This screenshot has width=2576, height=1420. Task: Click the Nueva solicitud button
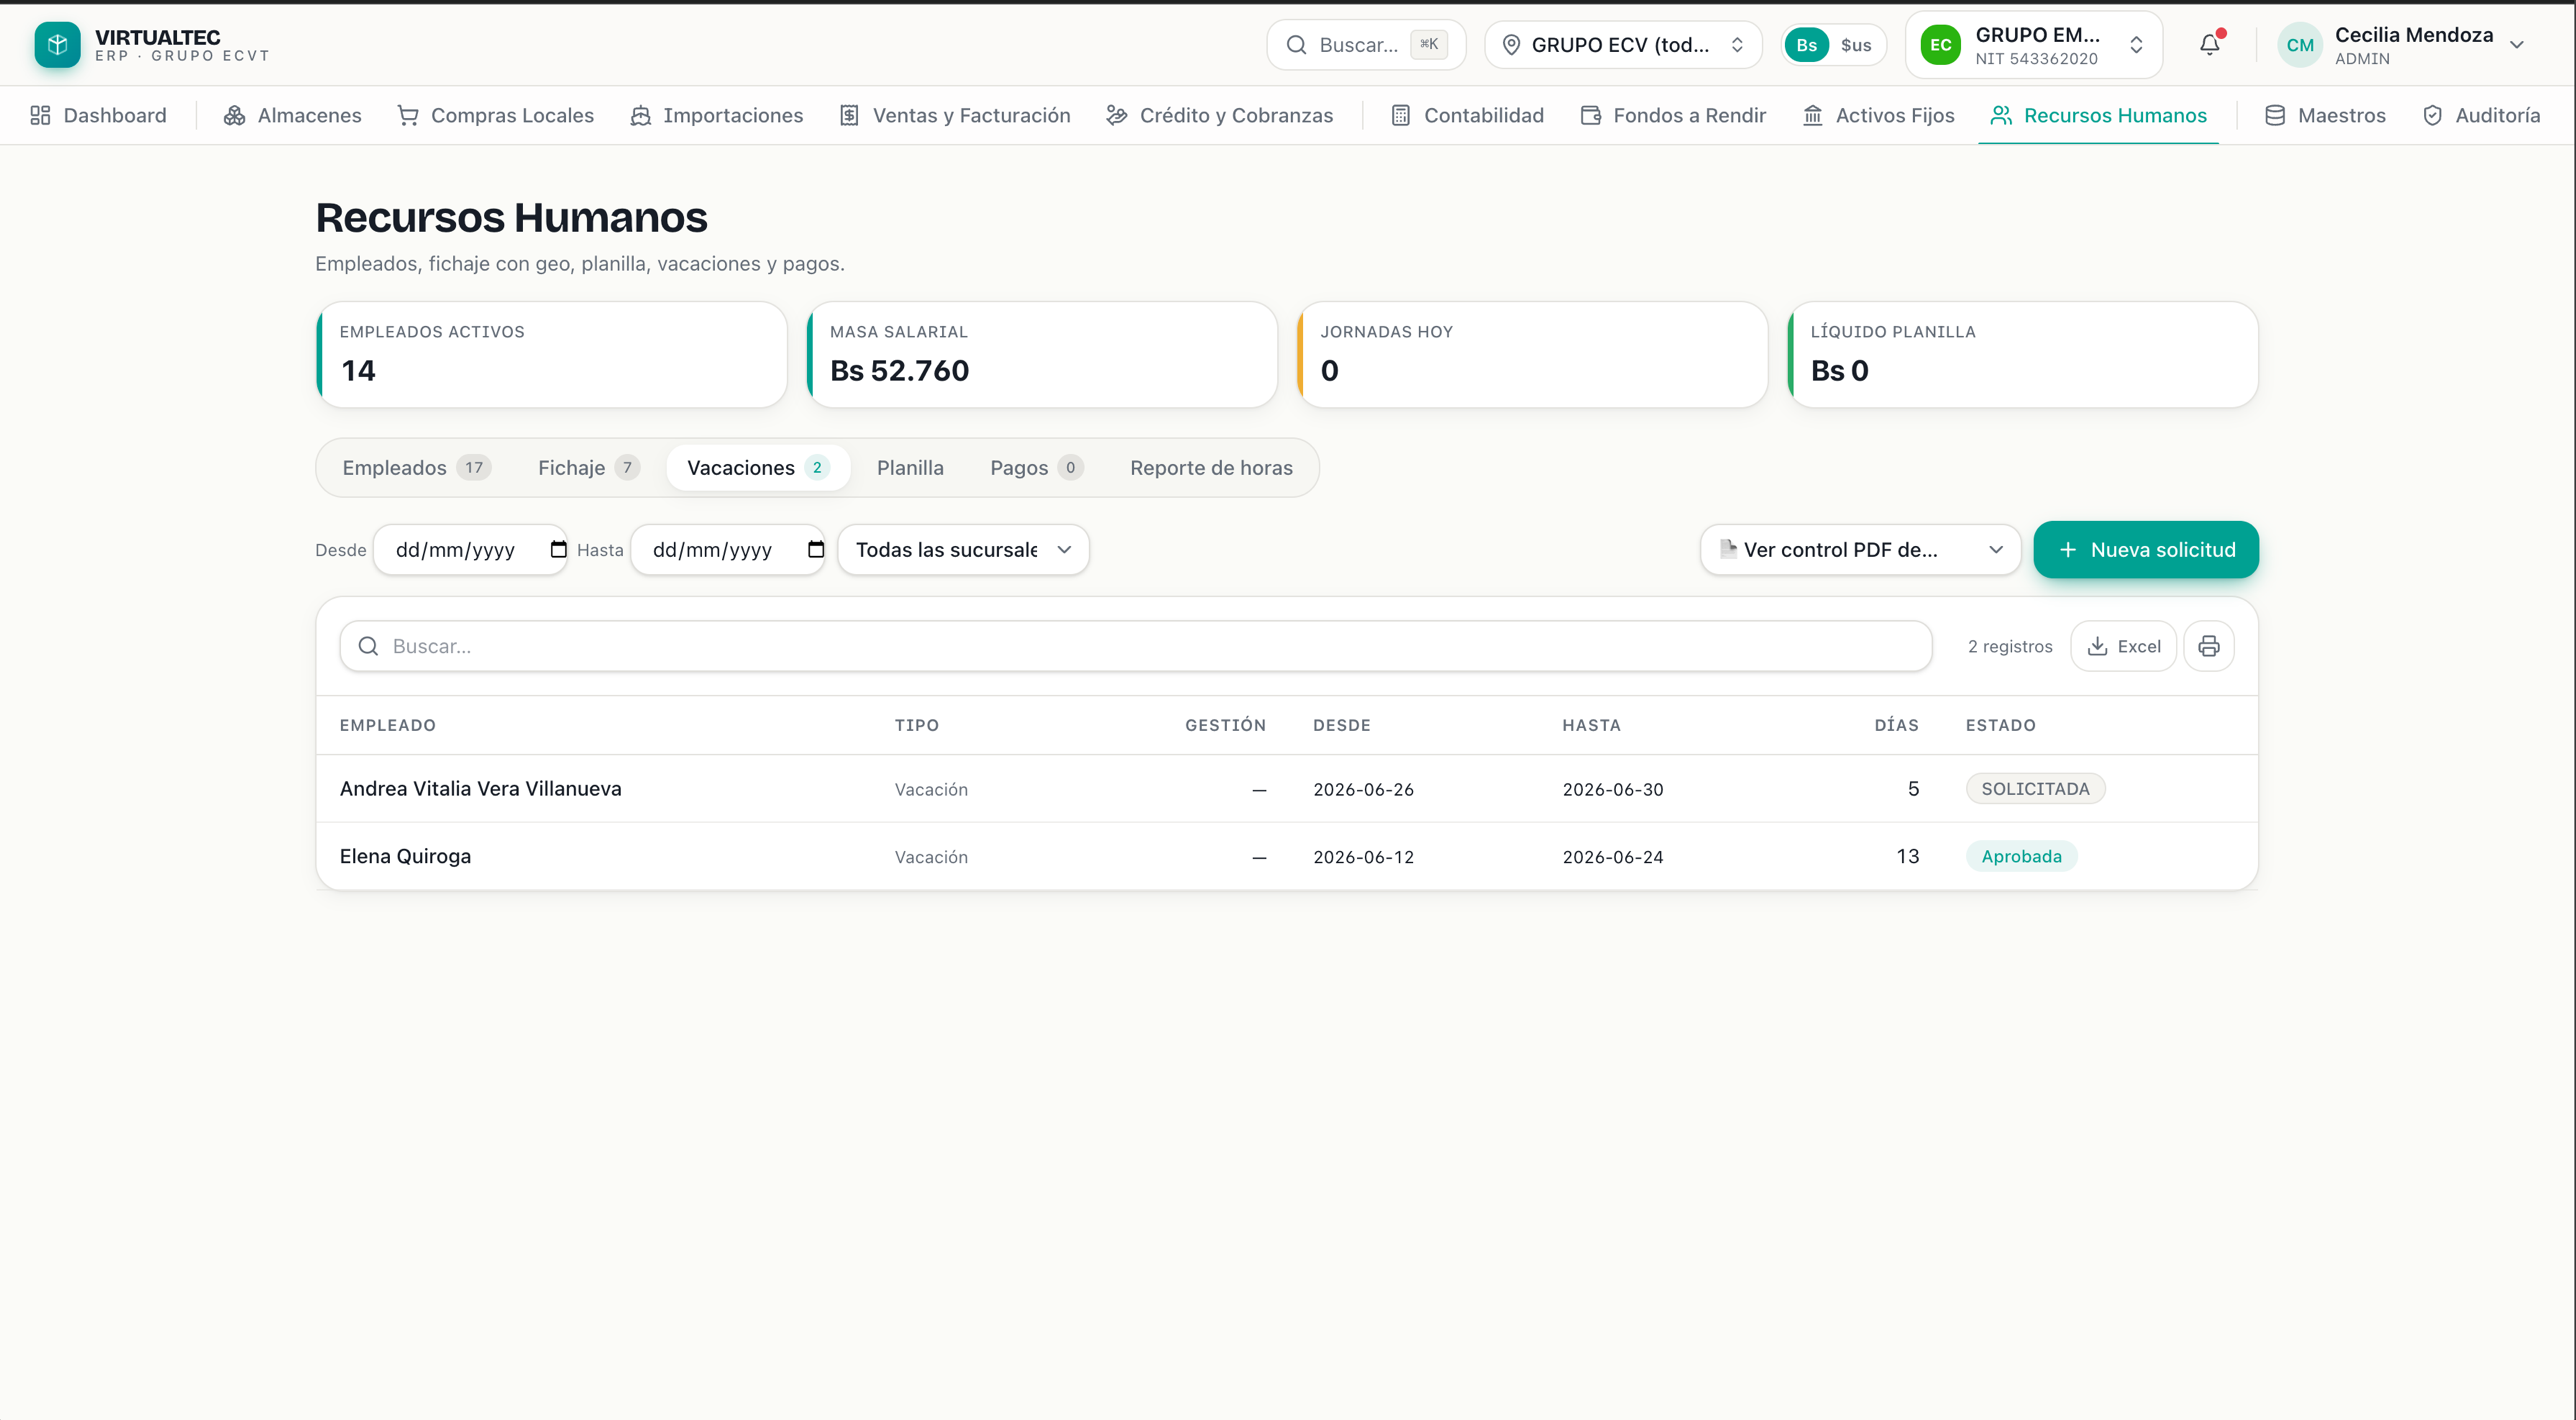(x=2146, y=550)
